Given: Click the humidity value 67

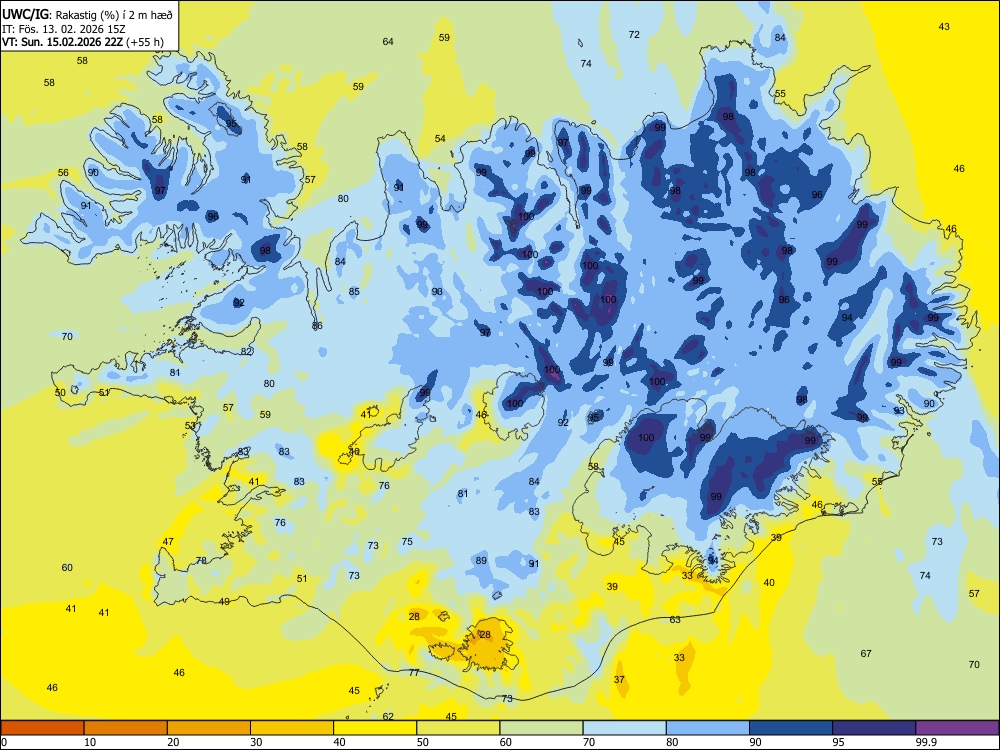Looking at the screenshot, I should [x=865, y=653].
